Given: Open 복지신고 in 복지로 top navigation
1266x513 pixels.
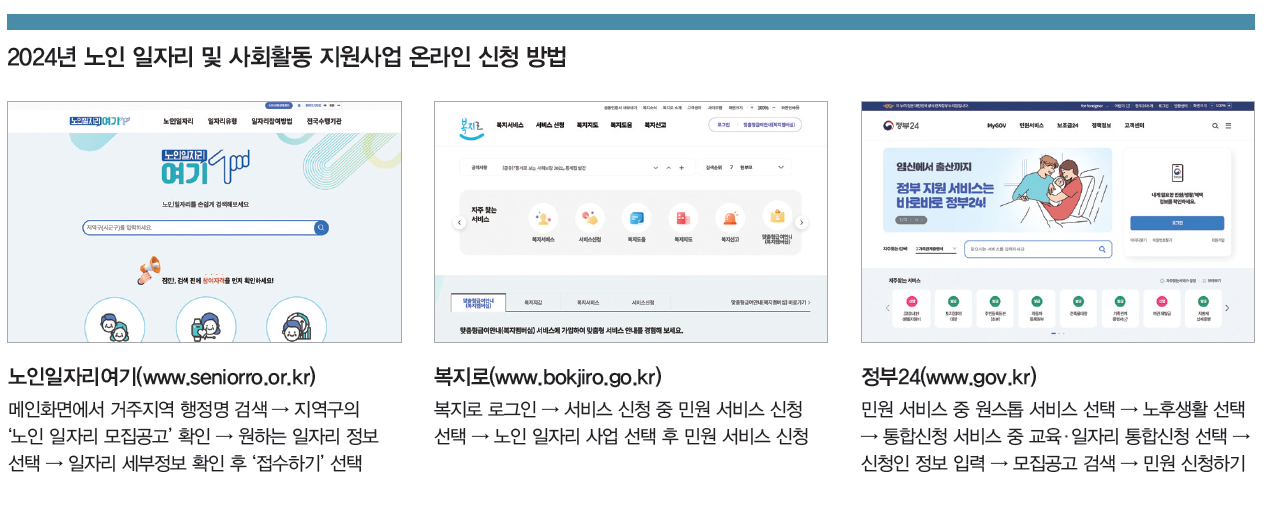Looking at the screenshot, I should (655, 126).
